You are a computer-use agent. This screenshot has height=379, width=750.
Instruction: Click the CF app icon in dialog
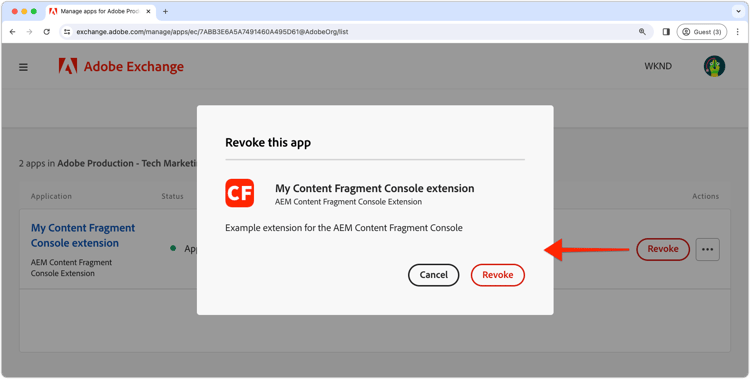[240, 193]
